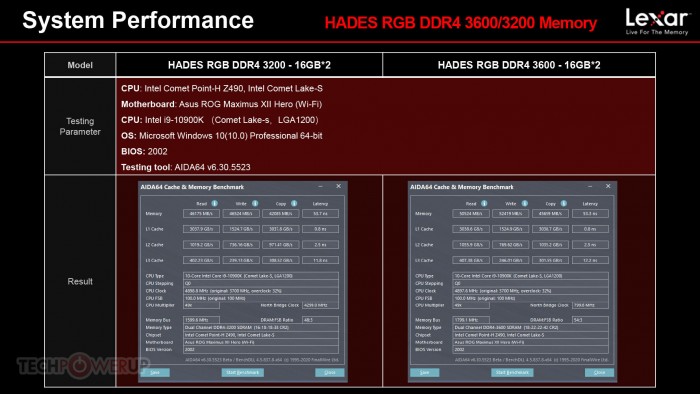Click CPU Type field in DDR4 3200 window
700x394 pixels.
pos(261,276)
